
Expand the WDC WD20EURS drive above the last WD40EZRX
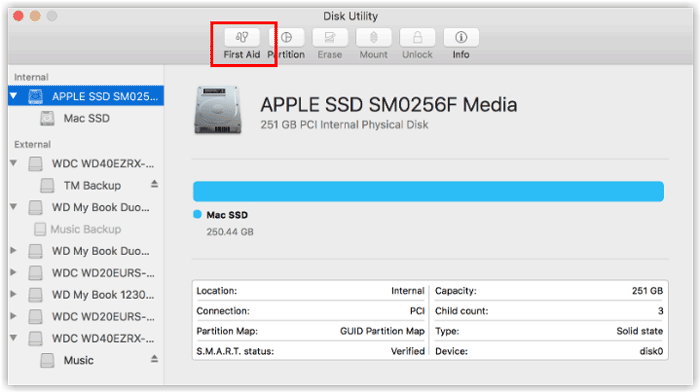coord(14,316)
